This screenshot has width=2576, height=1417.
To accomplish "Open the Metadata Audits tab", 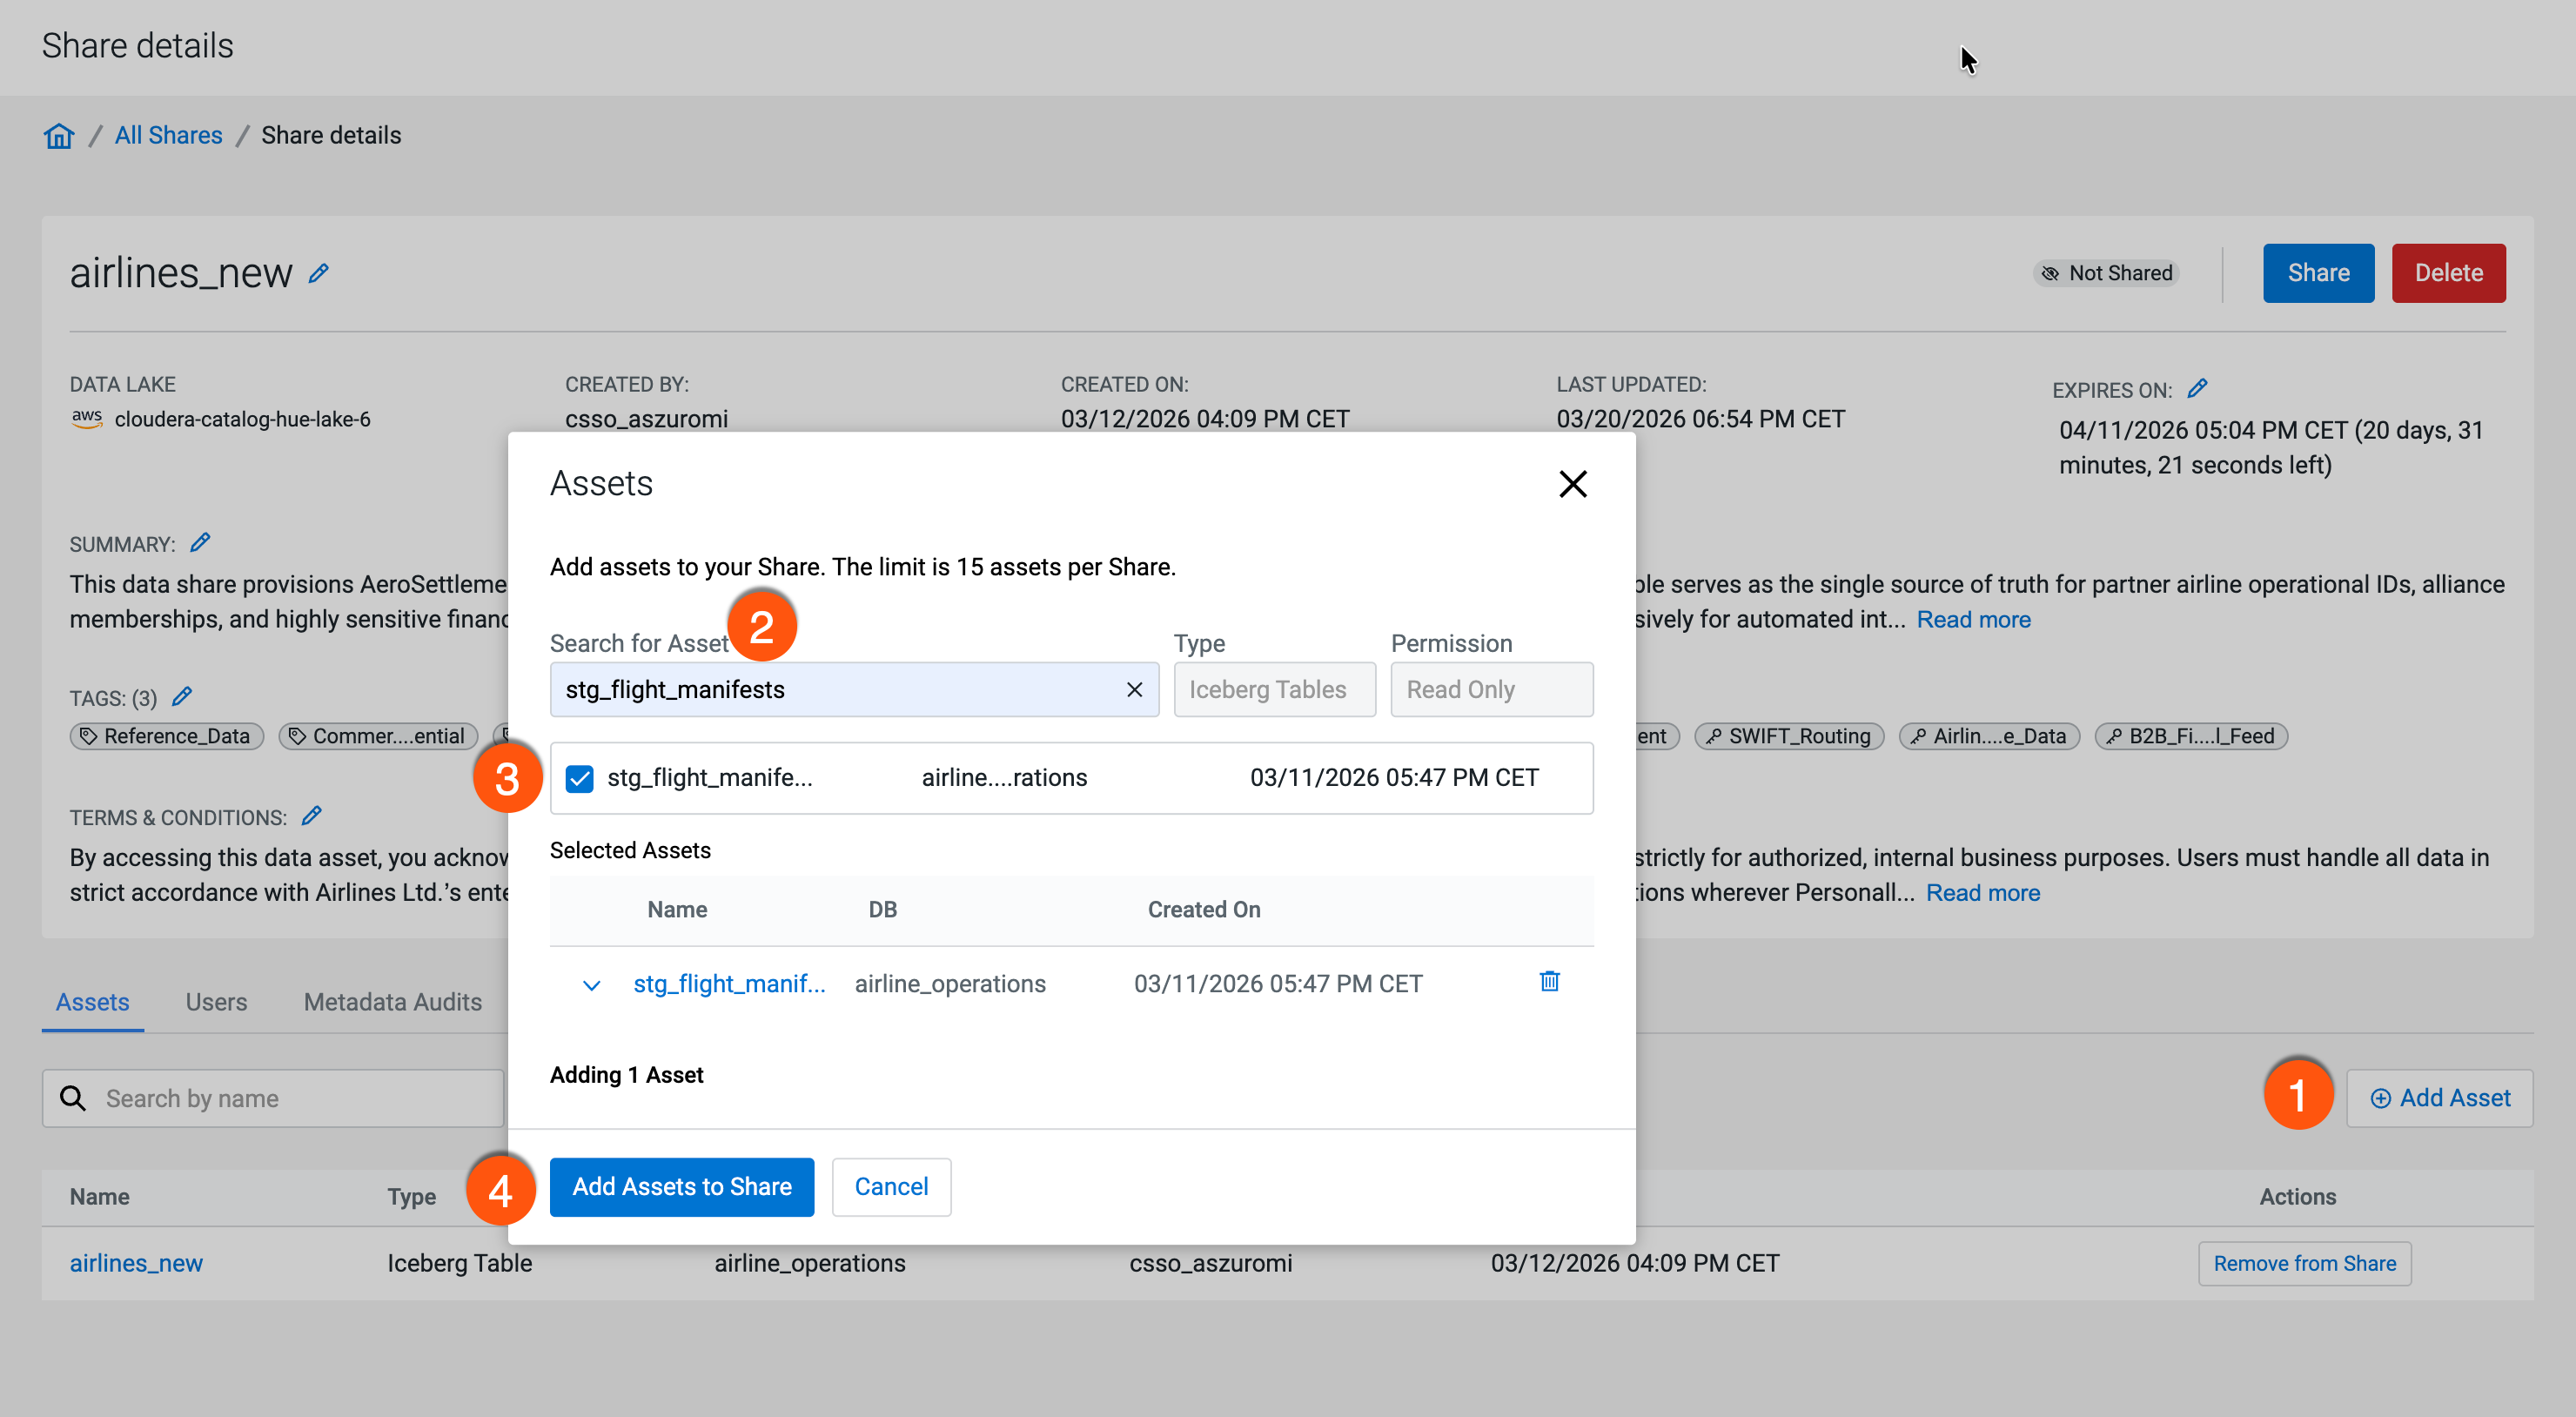I will pyautogui.click(x=392, y=1002).
